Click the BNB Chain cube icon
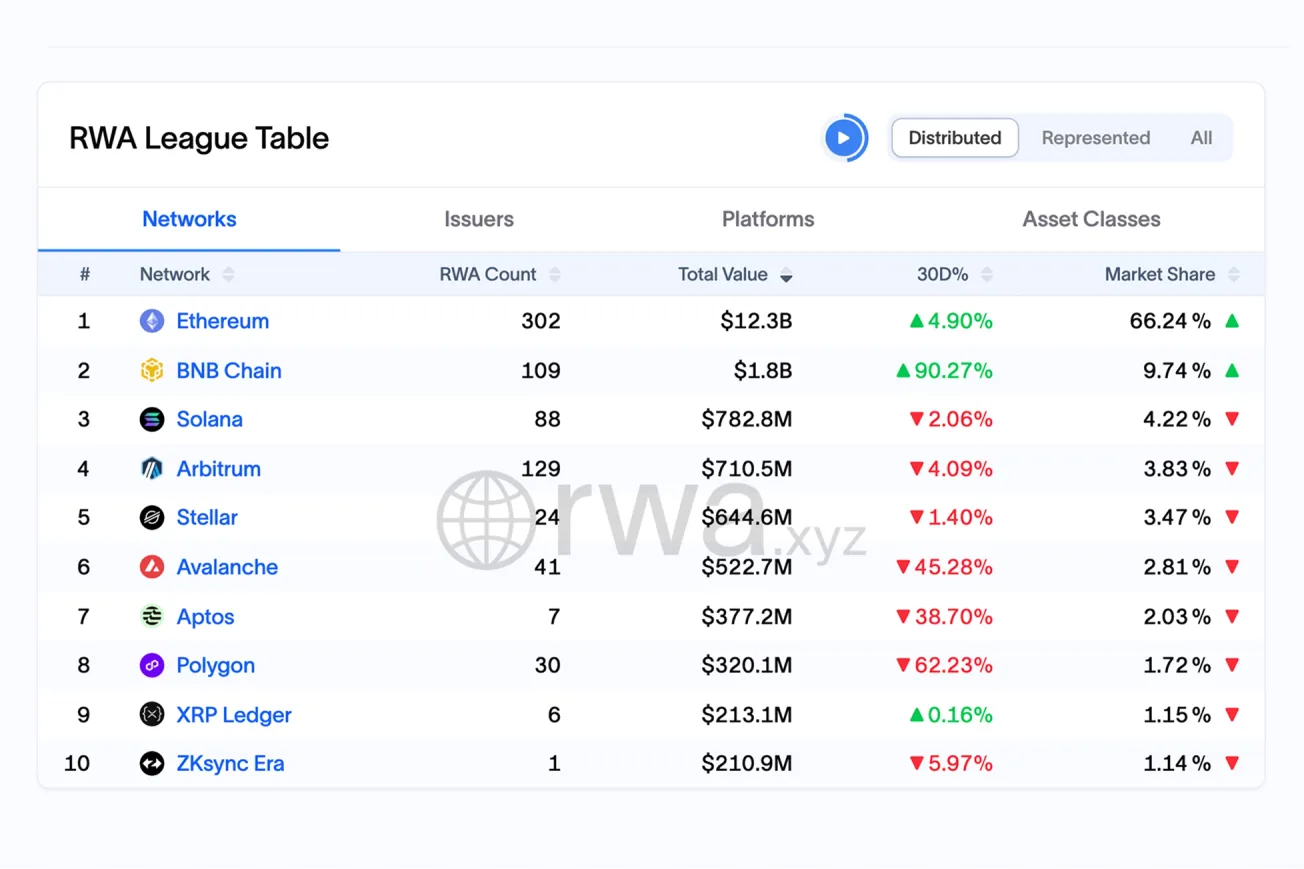The width and height of the screenshot is (1304, 869). point(151,371)
